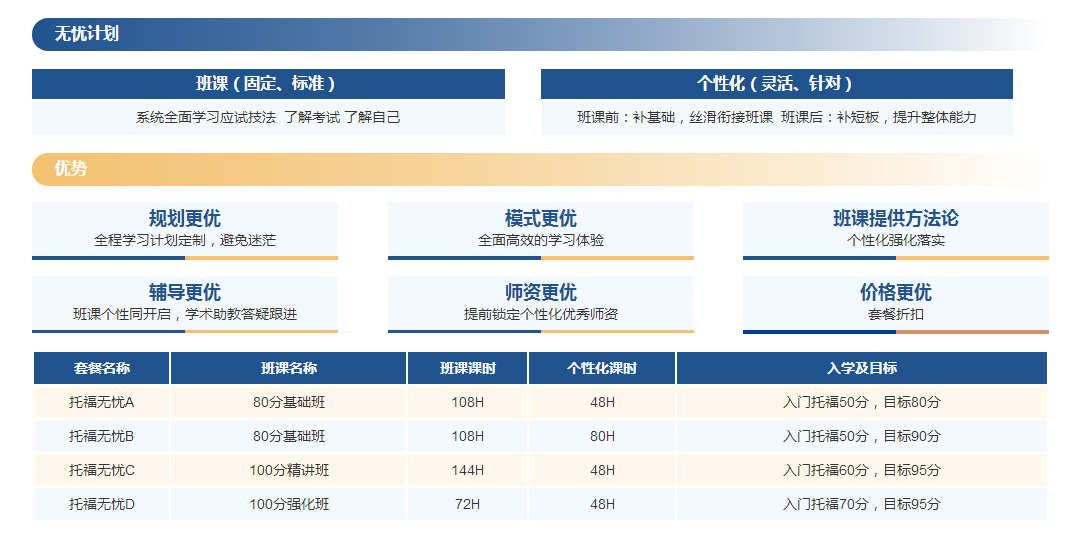The height and width of the screenshot is (539, 1081).
Task: Open the 辅导更优 advantage card
Action: click(x=185, y=303)
